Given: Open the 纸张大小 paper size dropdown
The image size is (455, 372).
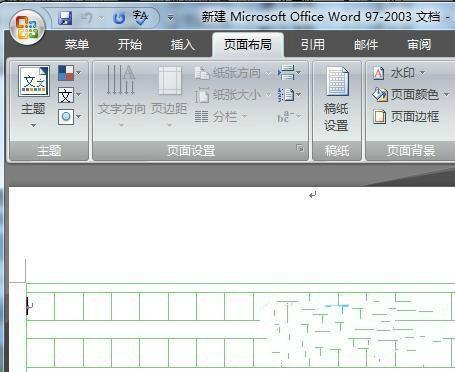Looking at the screenshot, I should [233, 95].
